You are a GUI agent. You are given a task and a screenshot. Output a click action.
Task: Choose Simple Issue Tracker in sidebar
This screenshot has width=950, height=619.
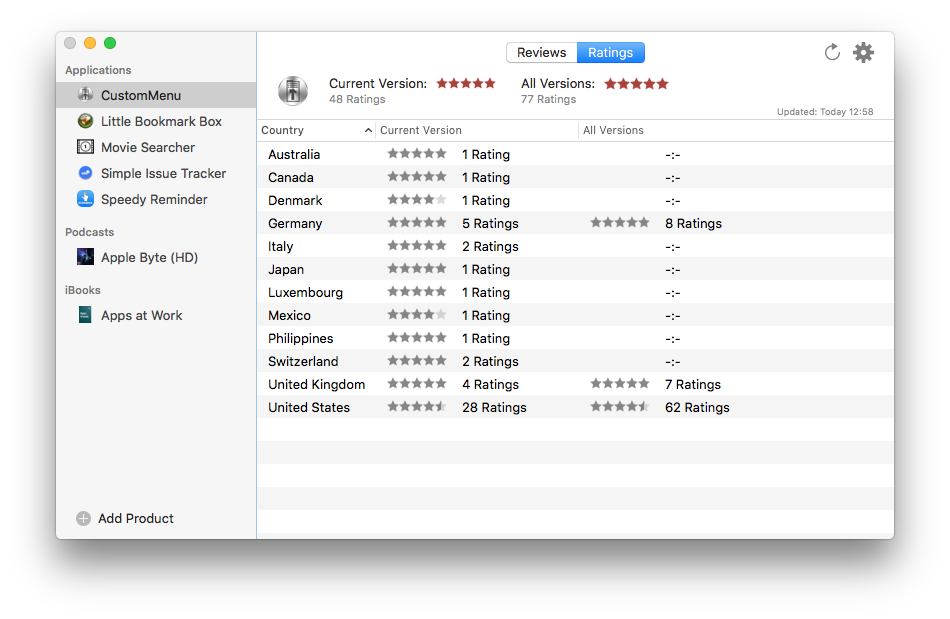tap(156, 173)
